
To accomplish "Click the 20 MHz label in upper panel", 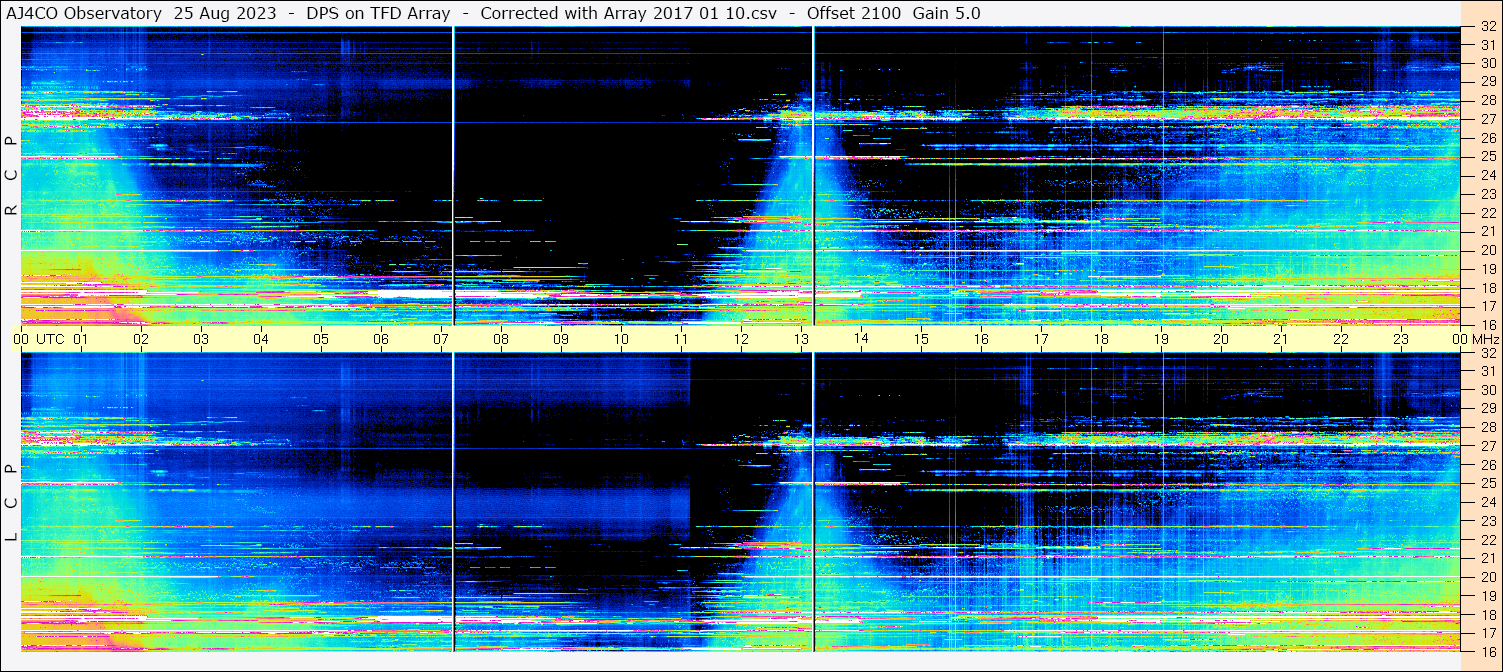I will coord(1486,250).
